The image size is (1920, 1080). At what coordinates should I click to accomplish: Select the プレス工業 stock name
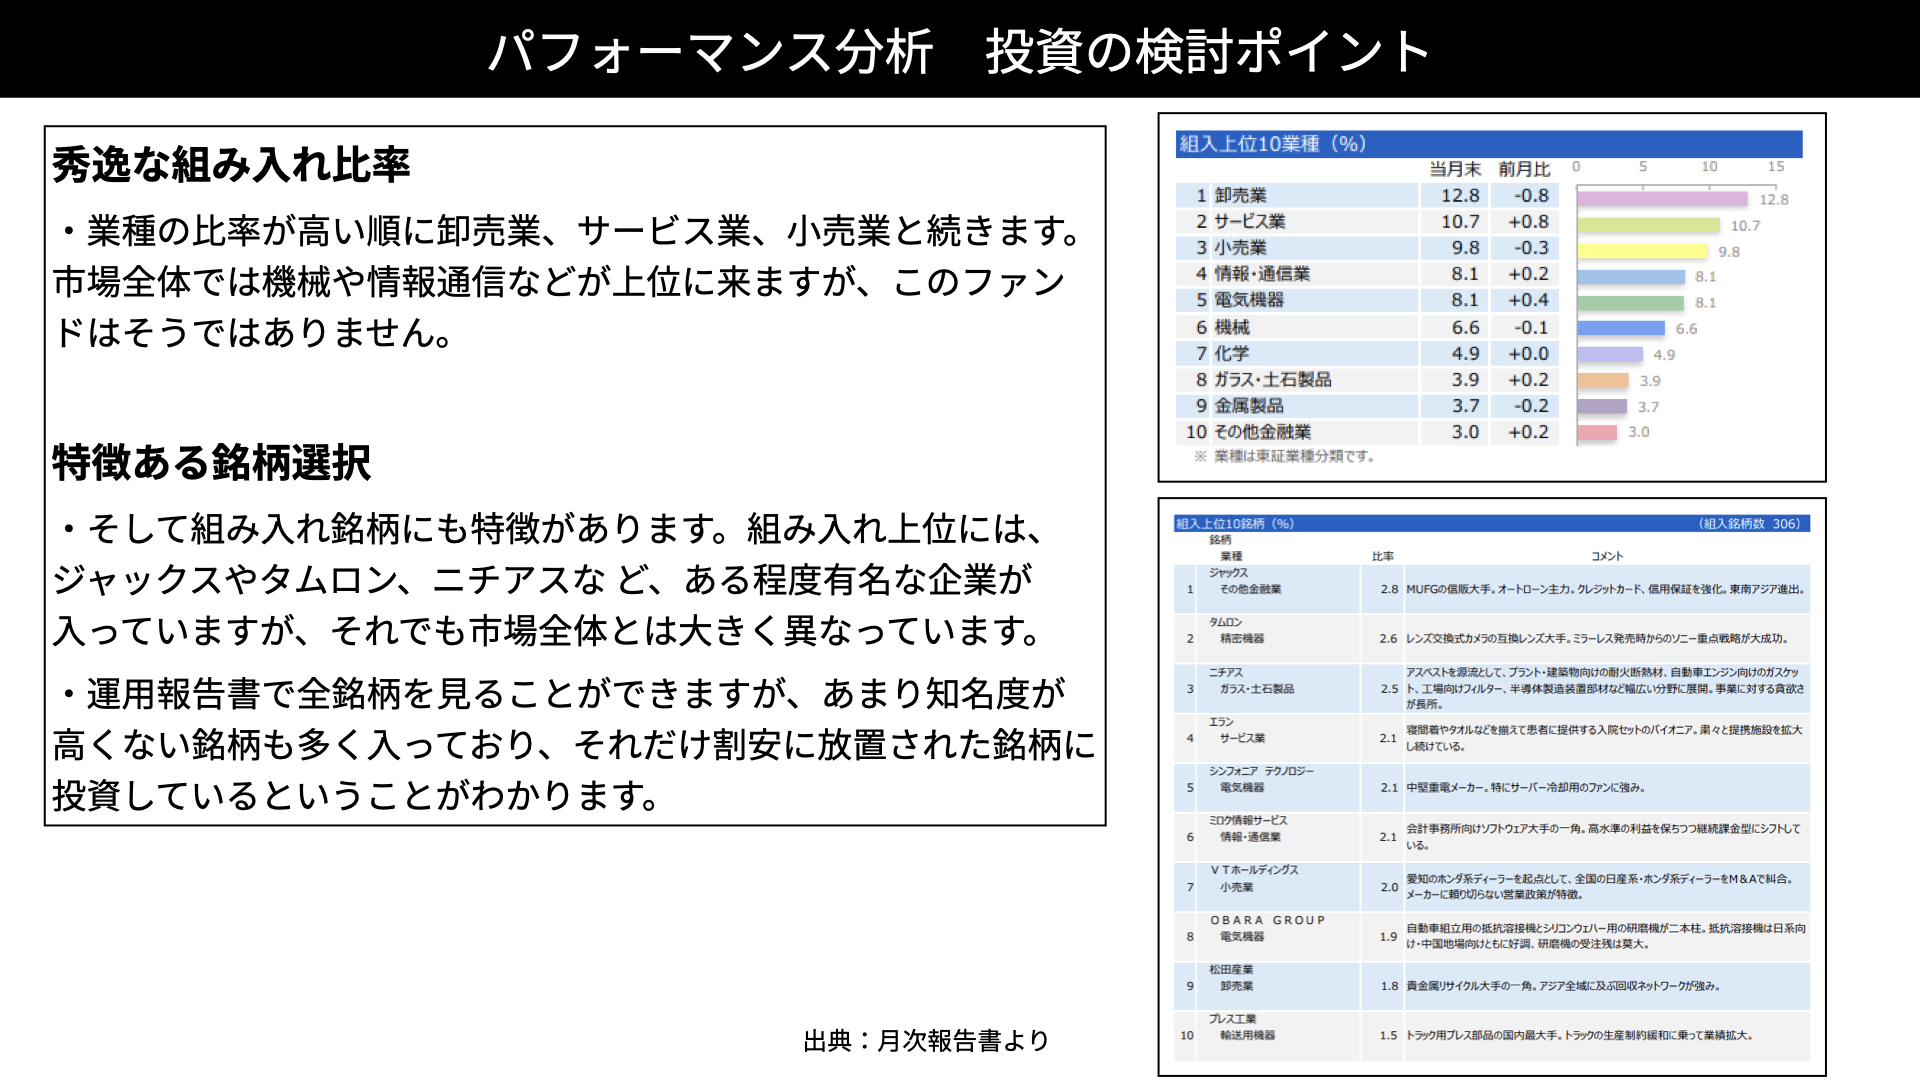pos(1233,1019)
